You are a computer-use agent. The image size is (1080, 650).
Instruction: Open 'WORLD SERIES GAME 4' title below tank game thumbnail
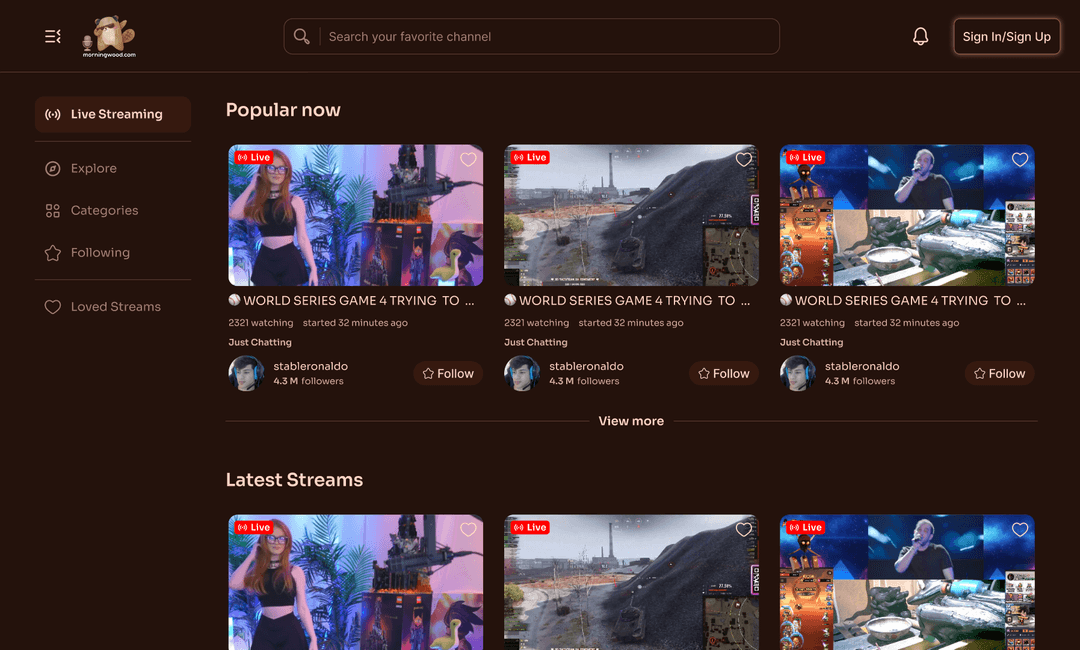pos(627,301)
